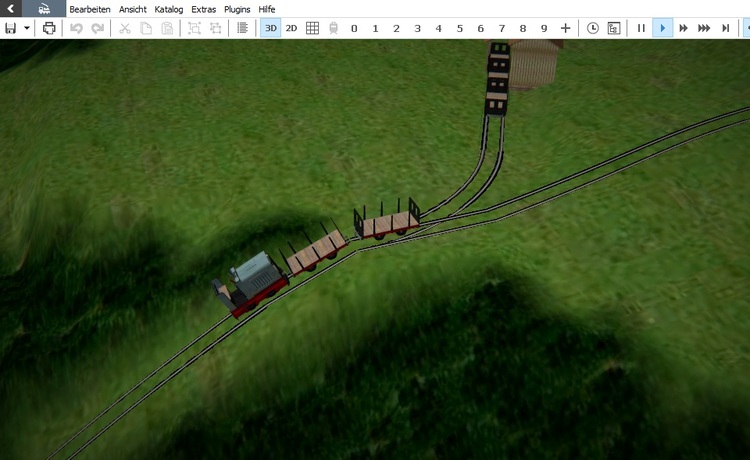The width and height of the screenshot is (750, 460).
Task: Open the locomotive application tab
Action: pos(44,9)
